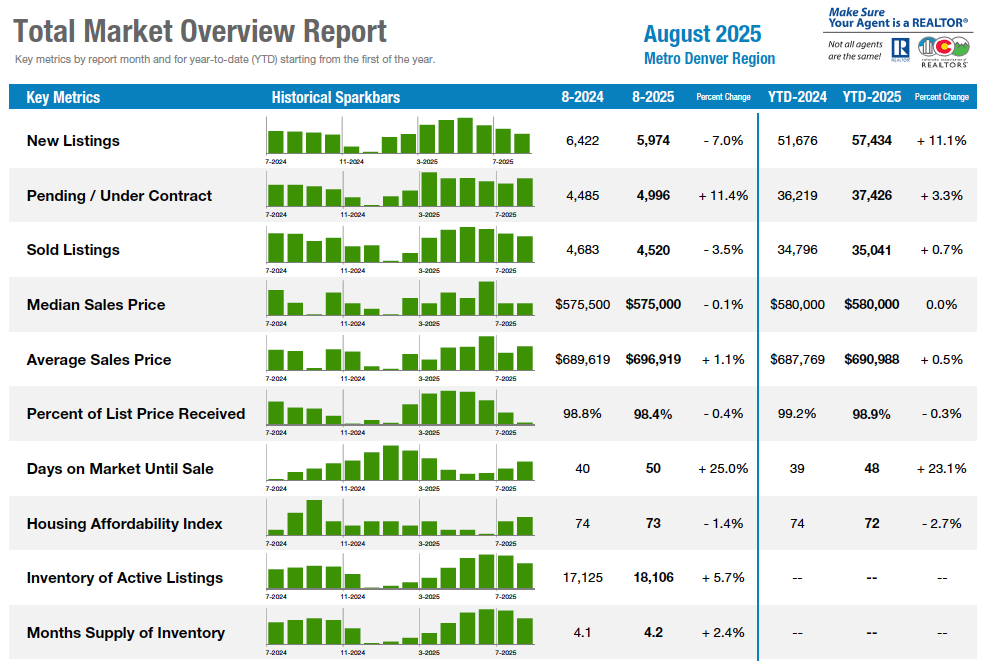The width and height of the screenshot is (1000, 668).
Task: Click the 8-2025 column header
Action: pos(653,98)
